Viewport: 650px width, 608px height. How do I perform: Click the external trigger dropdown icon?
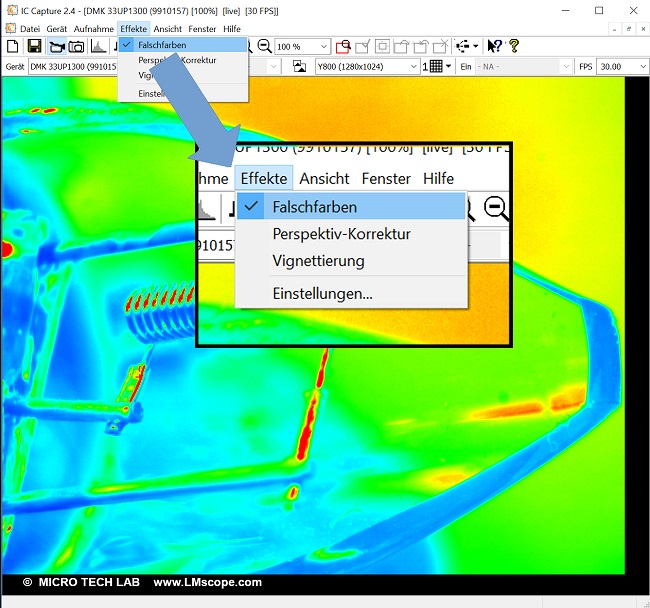point(464,47)
